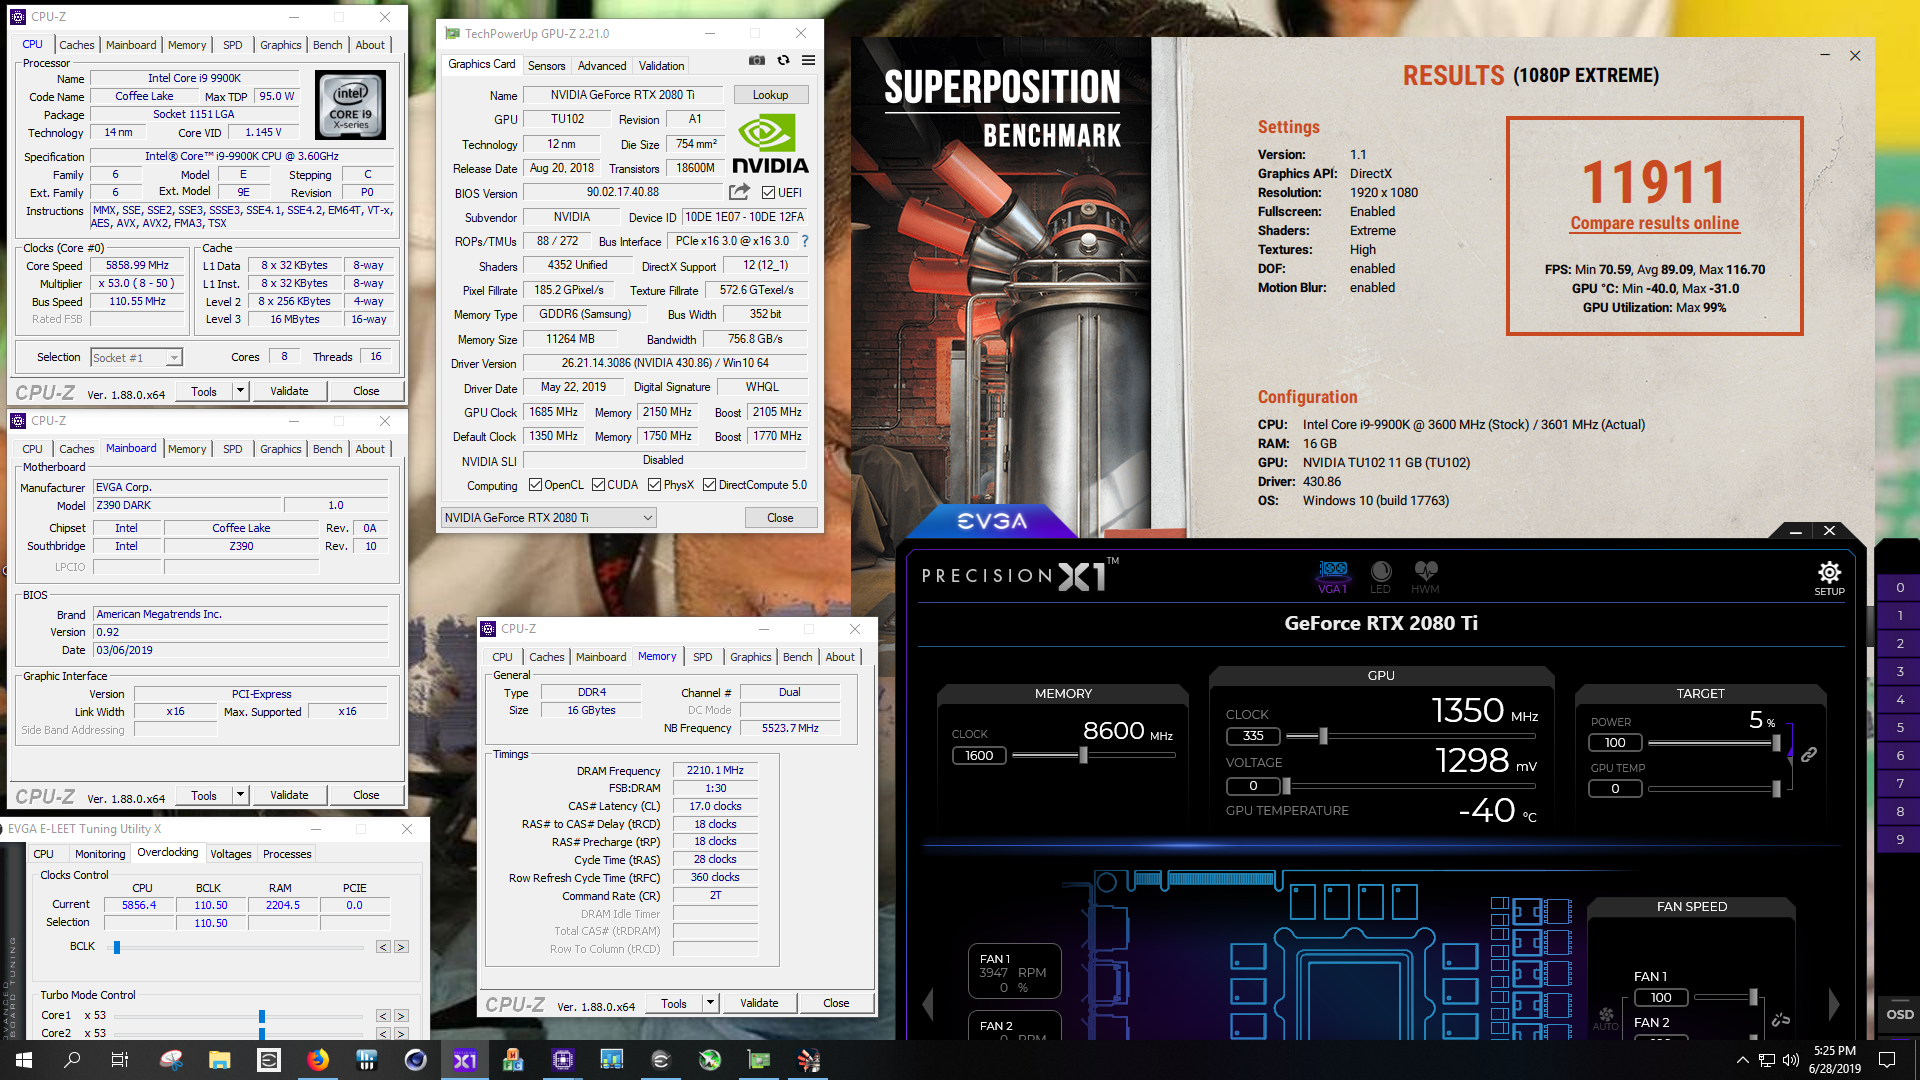Increase BCLK with right arrow in E-LEET

click(x=401, y=947)
